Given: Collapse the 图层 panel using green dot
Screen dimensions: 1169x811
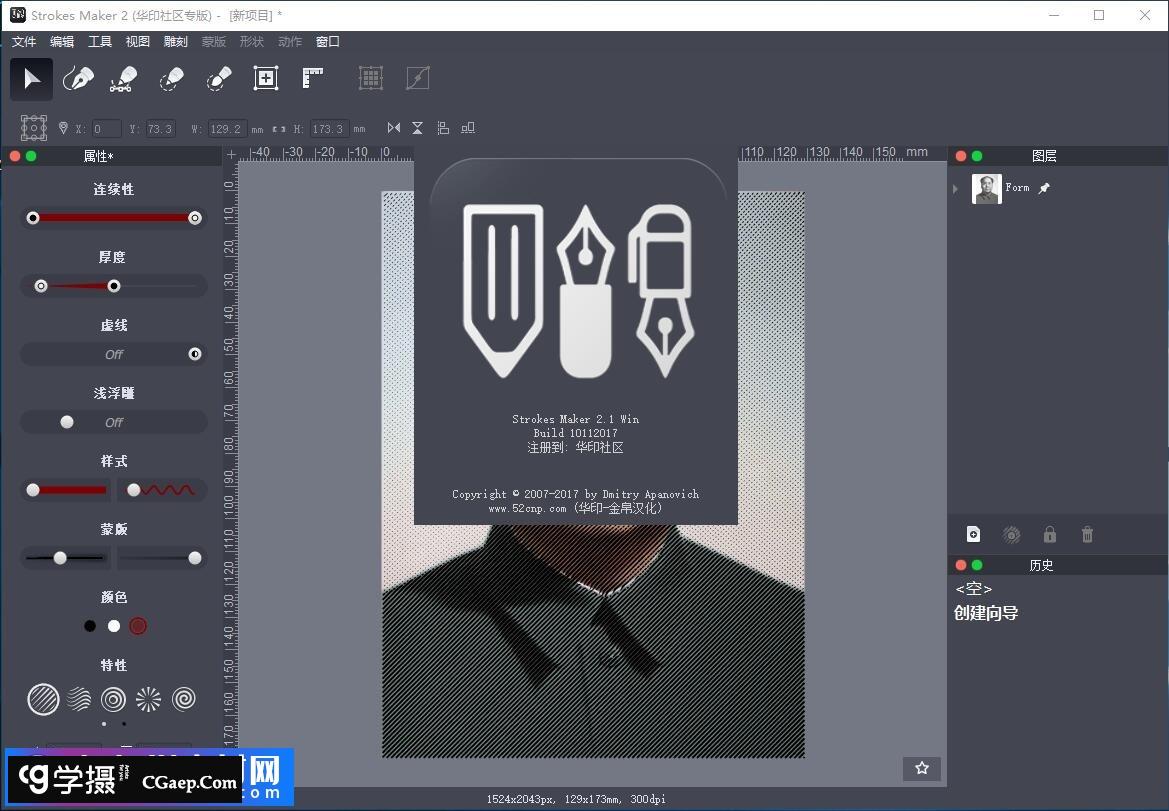Looking at the screenshot, I should coord(977,156).
